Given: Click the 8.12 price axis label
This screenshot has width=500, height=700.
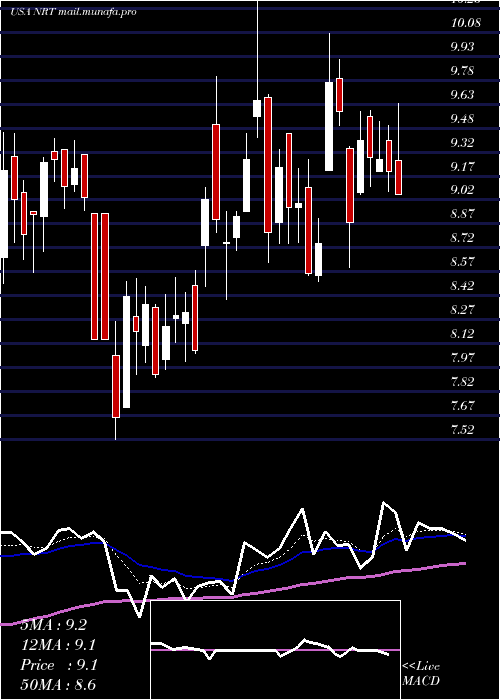Looking at the screenshot, I should (x=462, y=334).
